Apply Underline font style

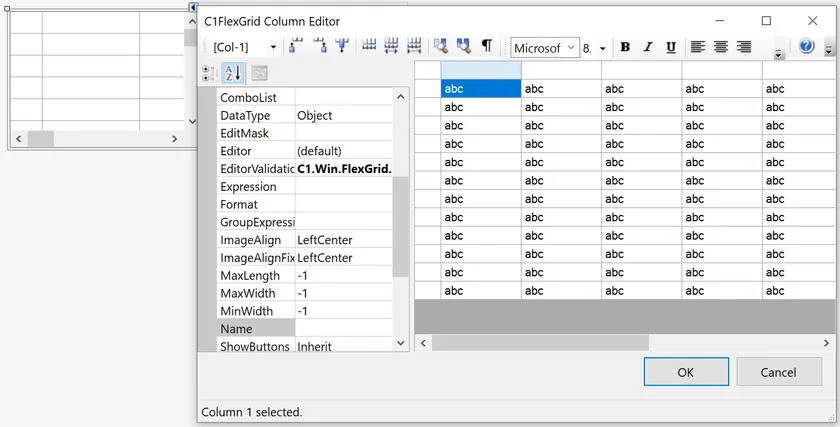[670, 47]
